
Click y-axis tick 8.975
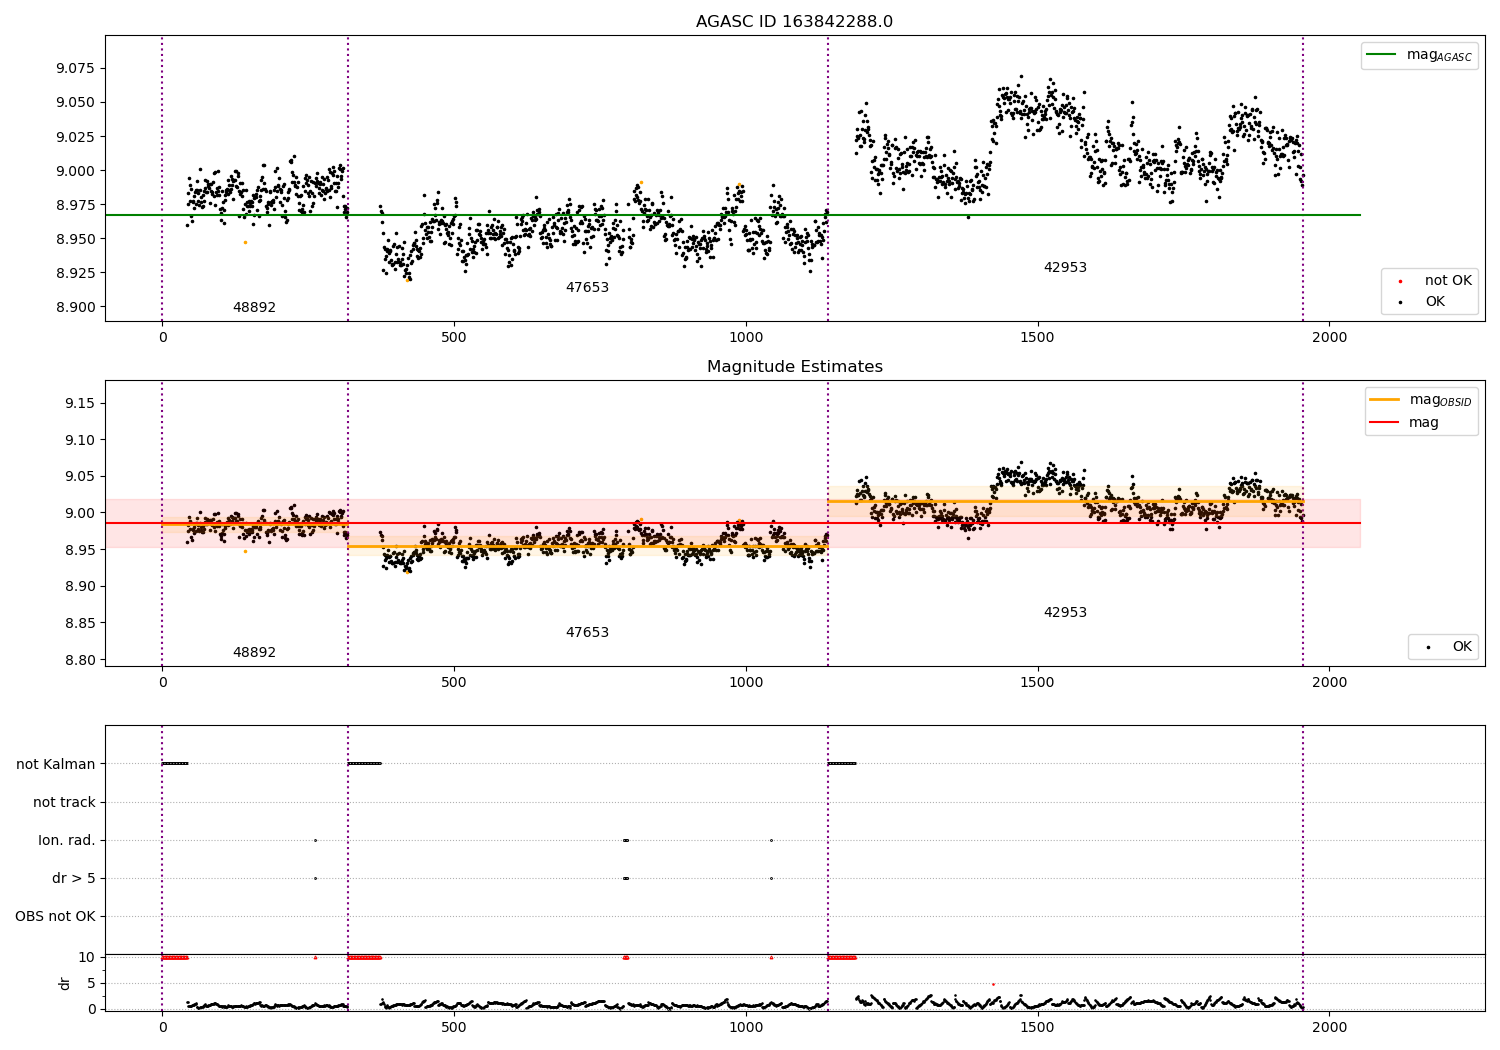coord(75,205)
